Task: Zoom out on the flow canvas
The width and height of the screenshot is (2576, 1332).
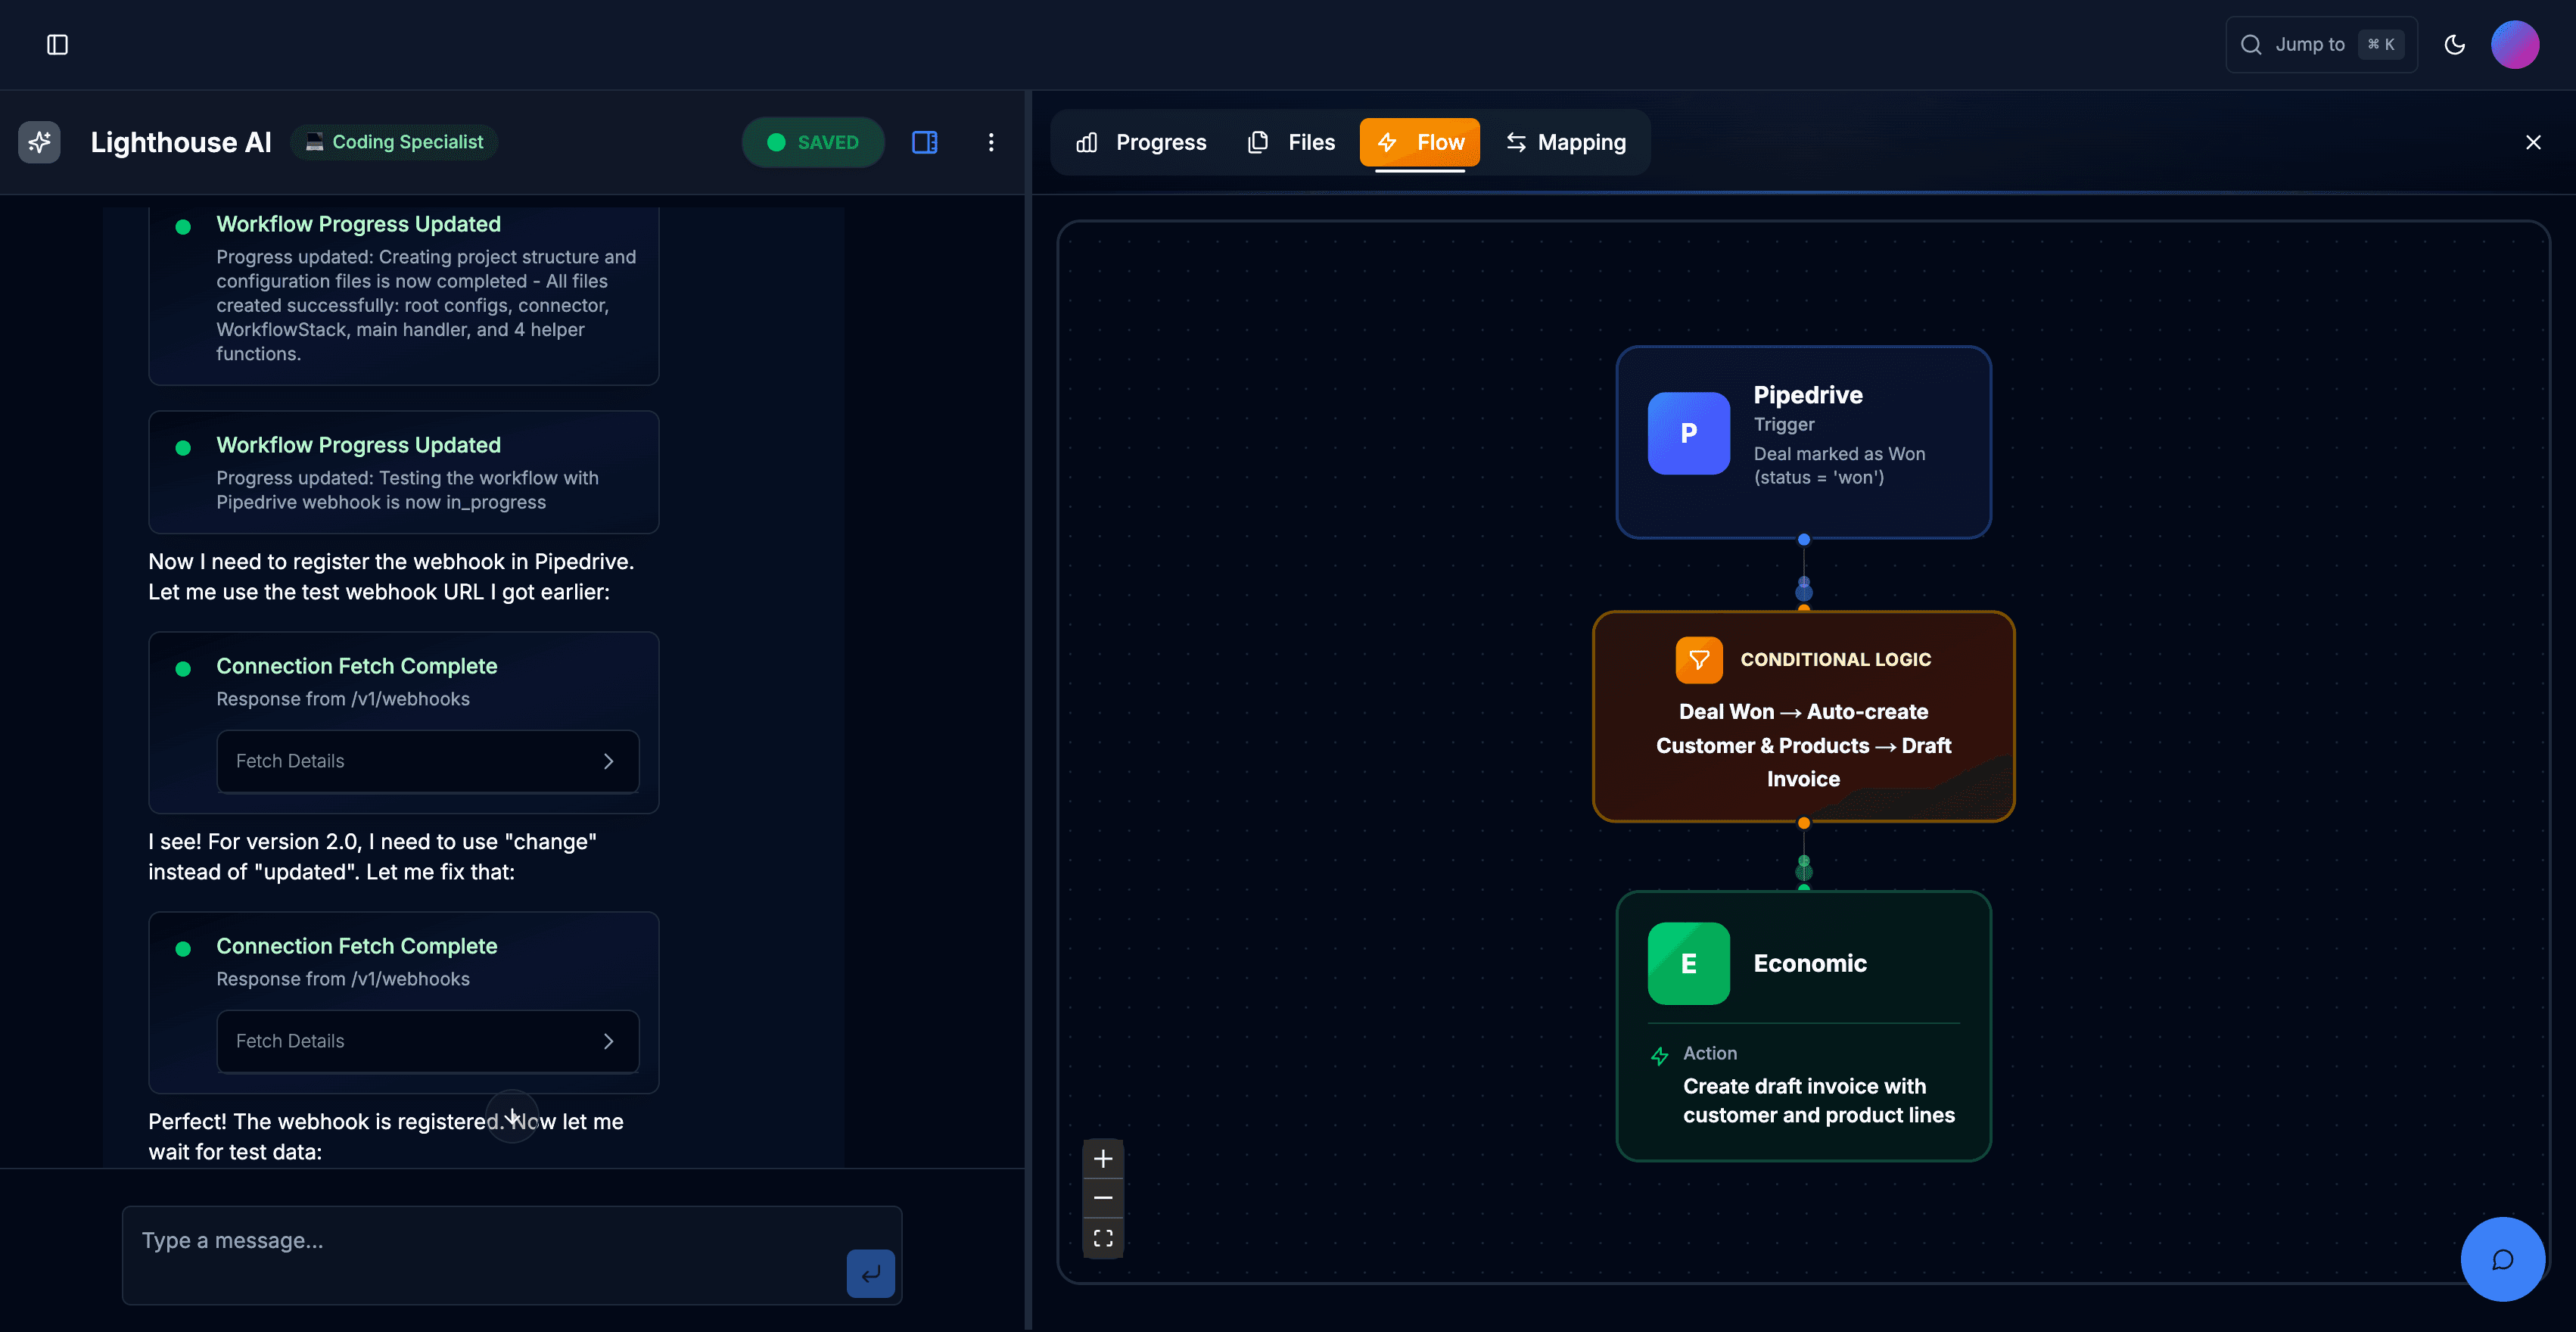Action: tap(1103, 1197)
